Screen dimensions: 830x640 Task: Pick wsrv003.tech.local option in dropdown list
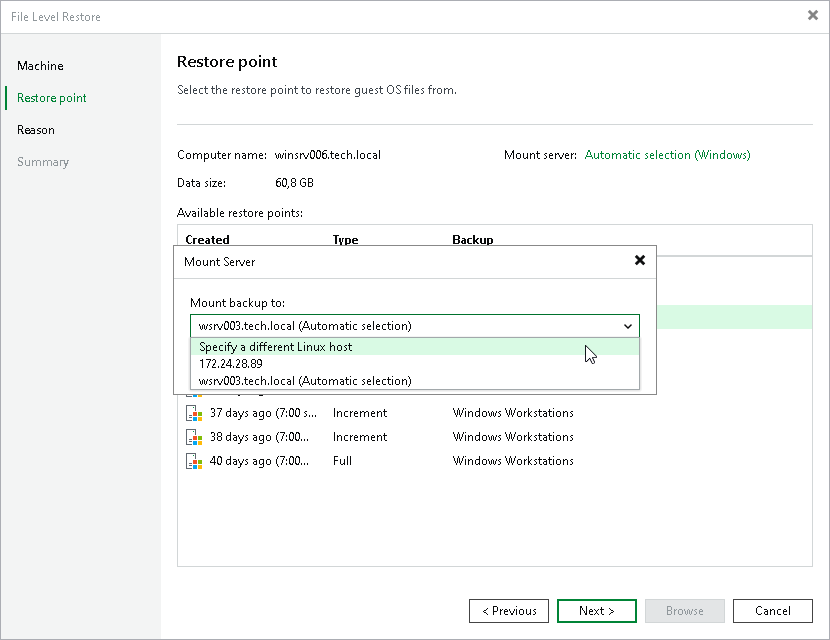click(x=414, y=381)
